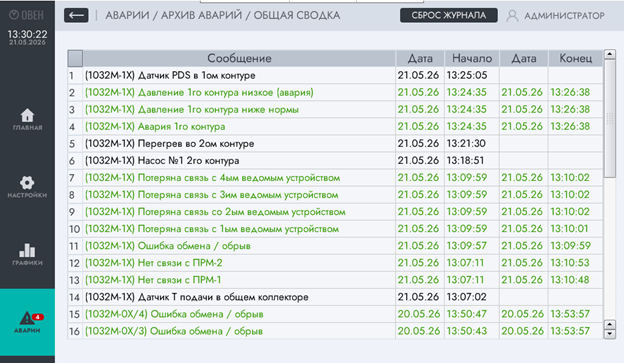Select 'Потеряна связь с 3им ведомым устройством'

click(x=335, y=195)
